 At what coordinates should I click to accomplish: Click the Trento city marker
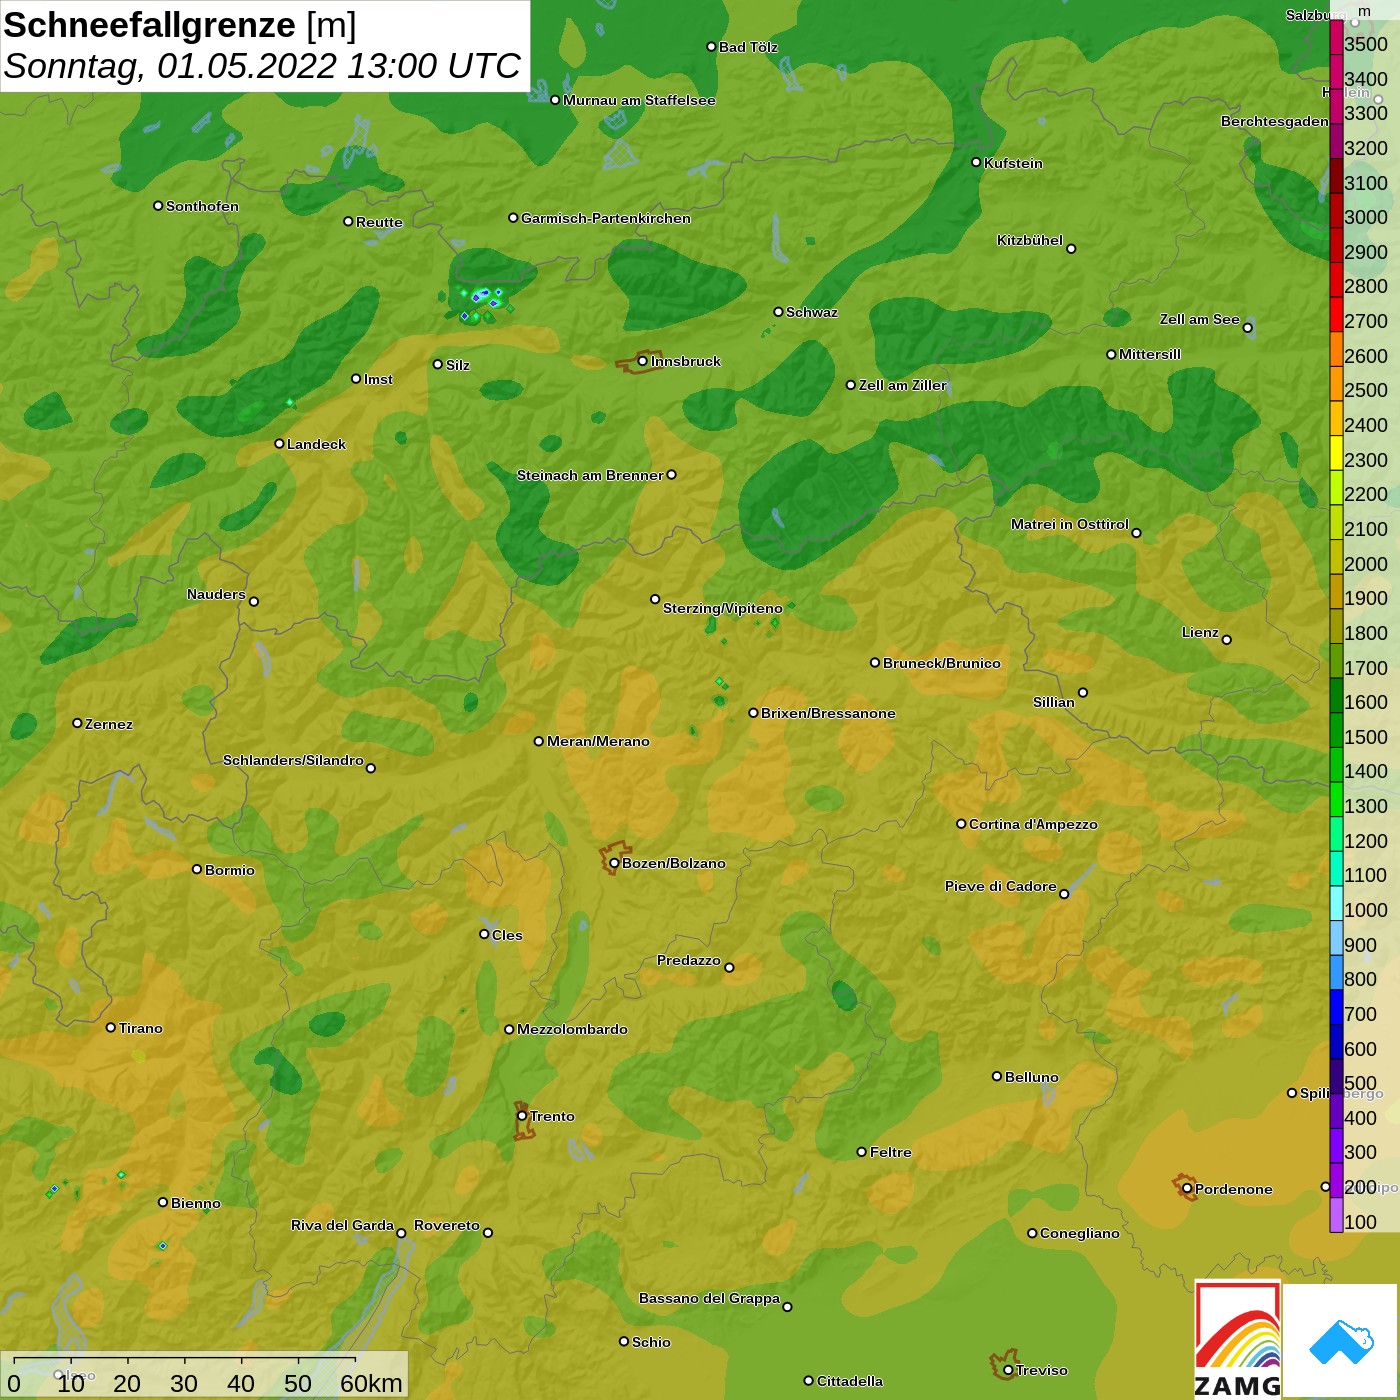tap(522, 1116)
